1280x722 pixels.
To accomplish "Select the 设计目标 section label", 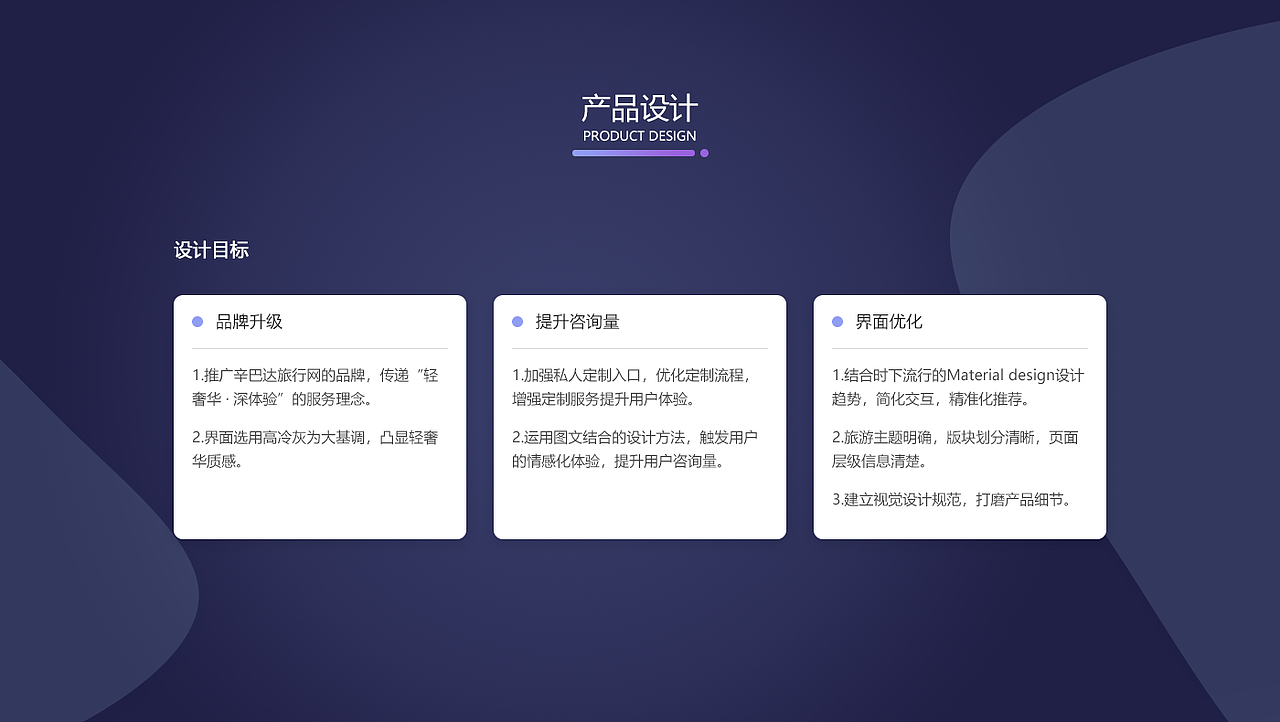I will [x=211, y=249].
